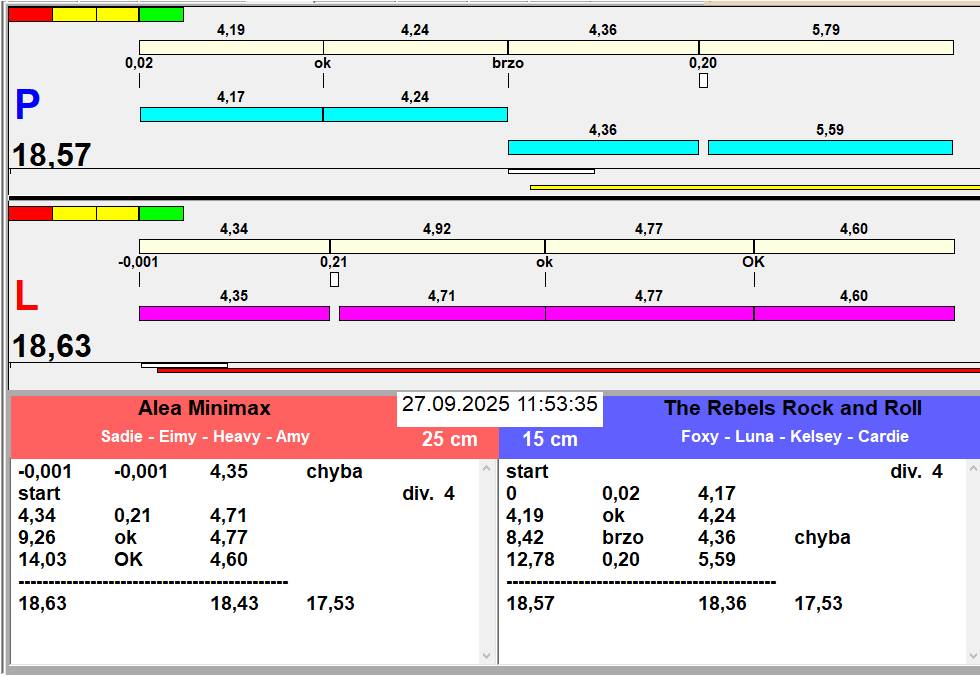Screen dimensions: 980x676
Task: Click the red start light in lane L
Action: click(x=31, y=213)
